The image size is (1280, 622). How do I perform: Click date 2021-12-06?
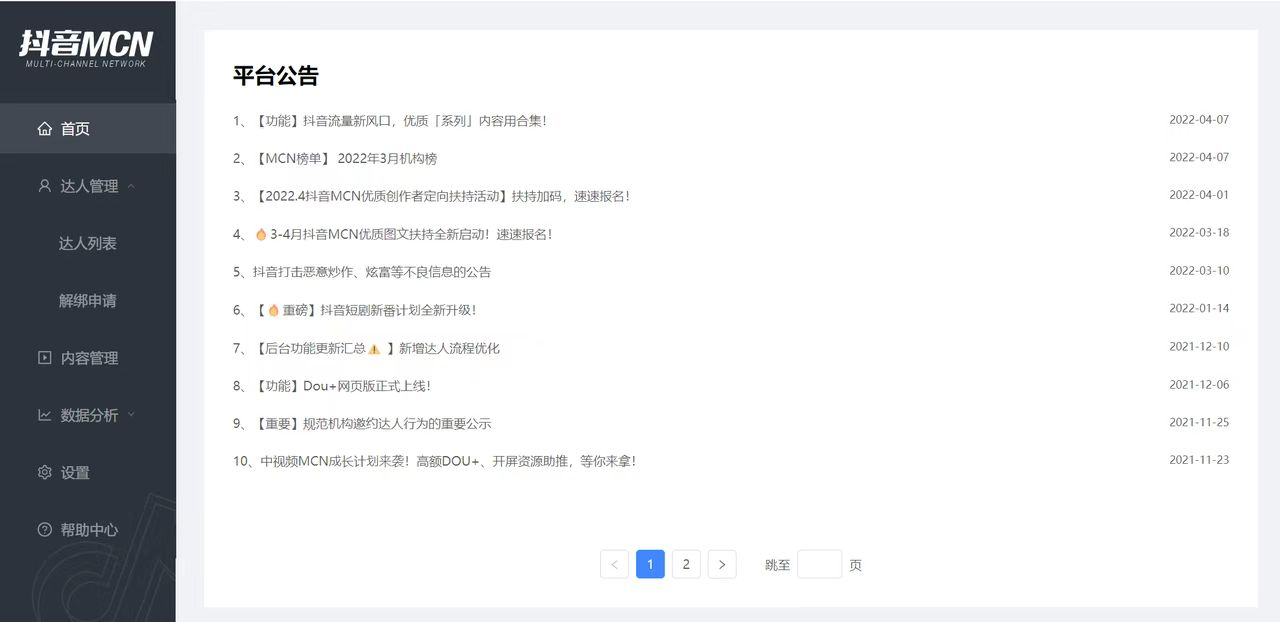(1199, 385)
